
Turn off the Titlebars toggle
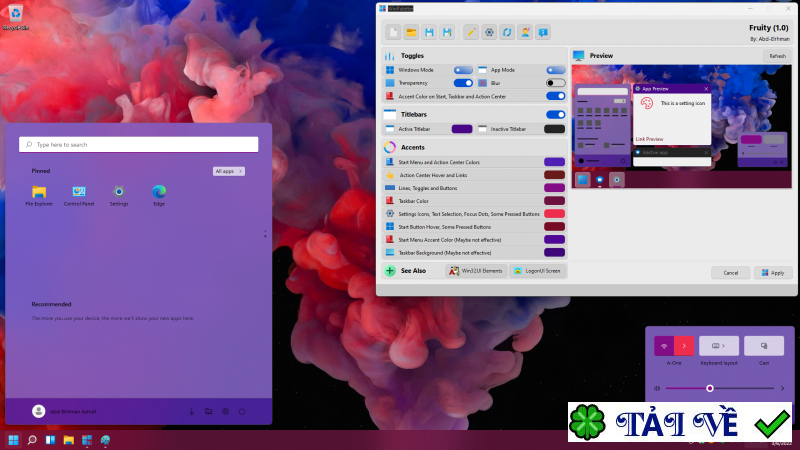point(555,115)
